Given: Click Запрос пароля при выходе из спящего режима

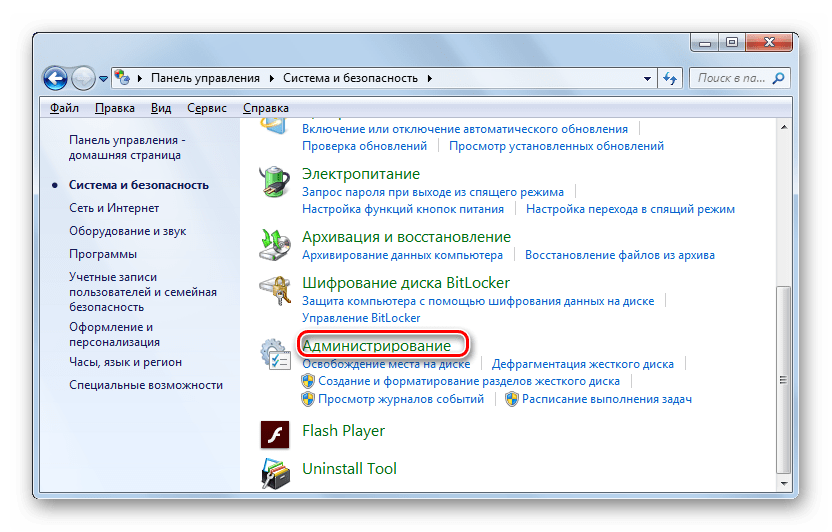Looking at the screenshot, I should (x=433, y=192).
